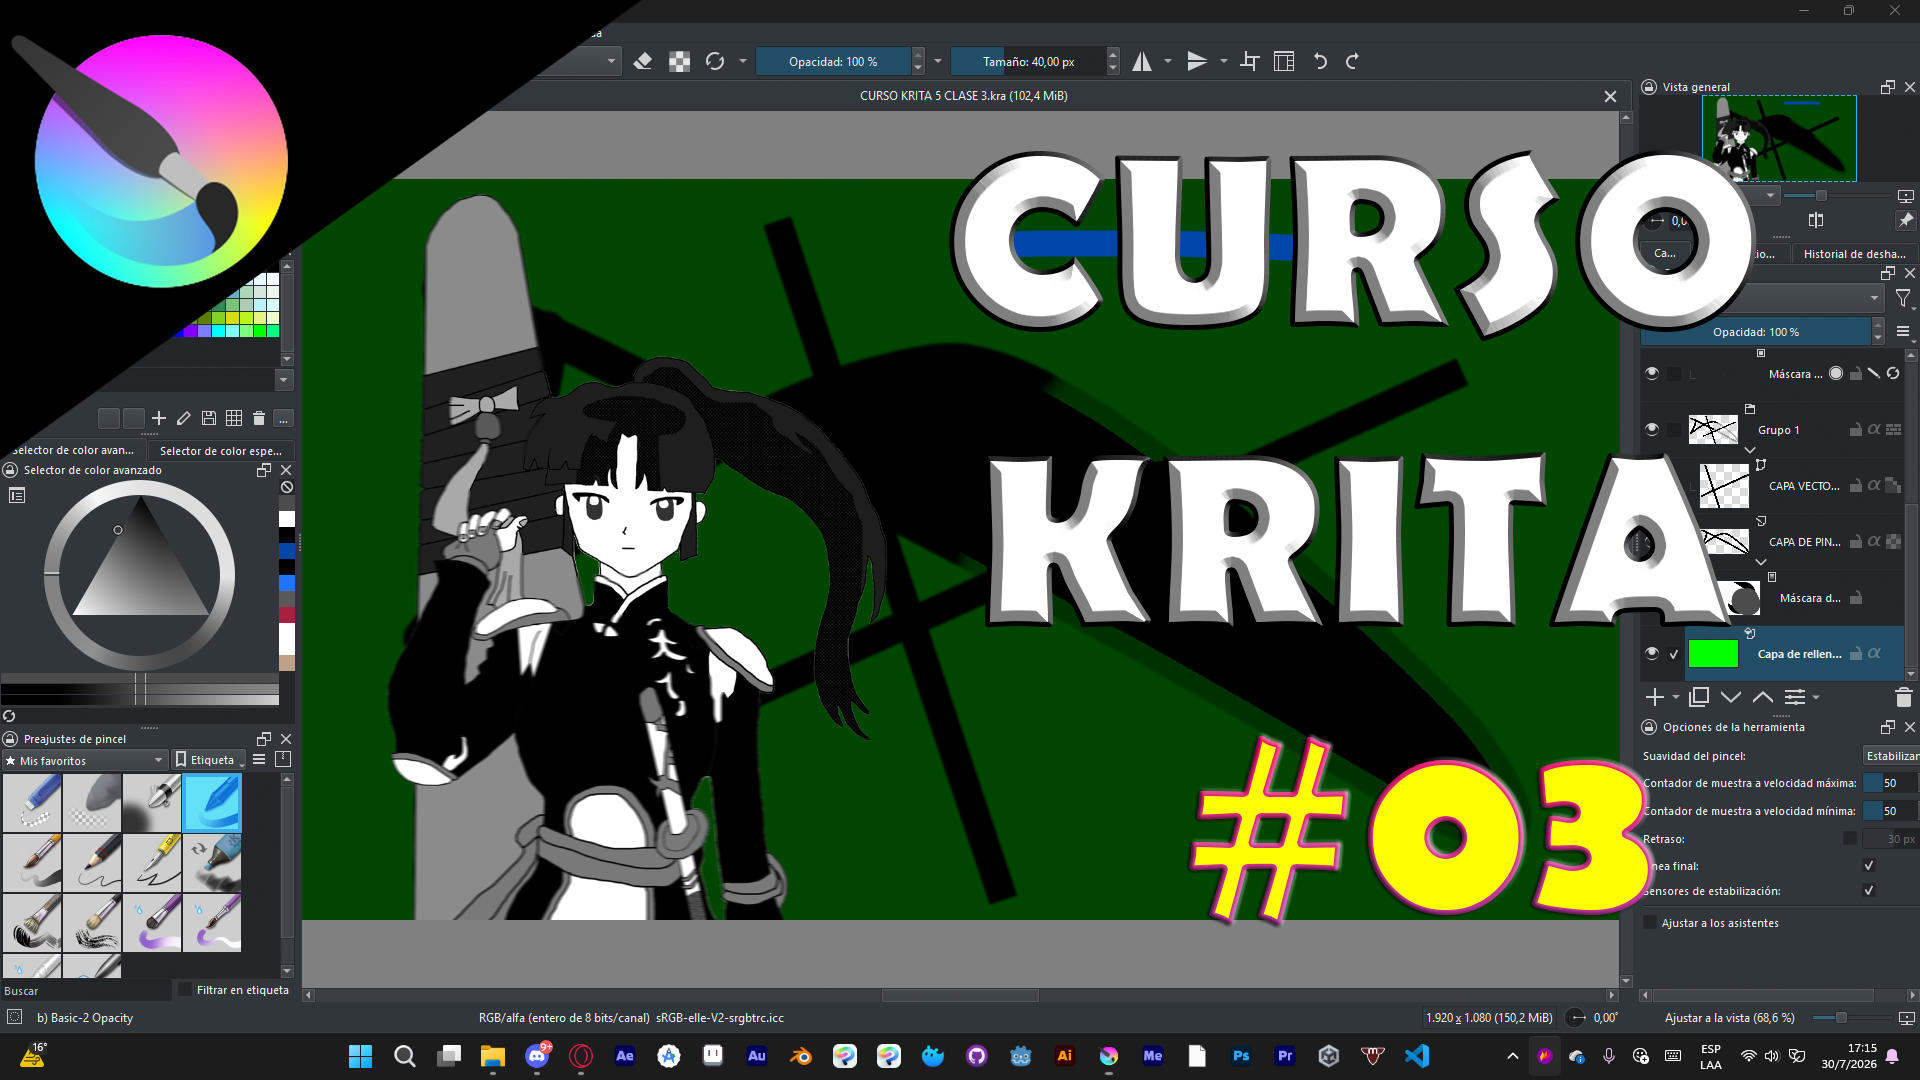Delete the selected layer with trash icon
Screen dimensions: 1920x1080
(1903, 697)
